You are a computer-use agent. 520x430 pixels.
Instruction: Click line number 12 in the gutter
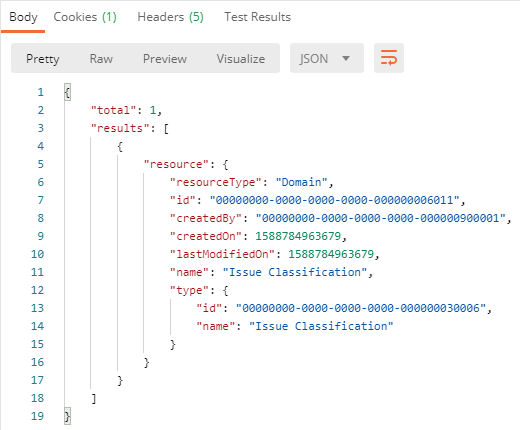[37, 290]
